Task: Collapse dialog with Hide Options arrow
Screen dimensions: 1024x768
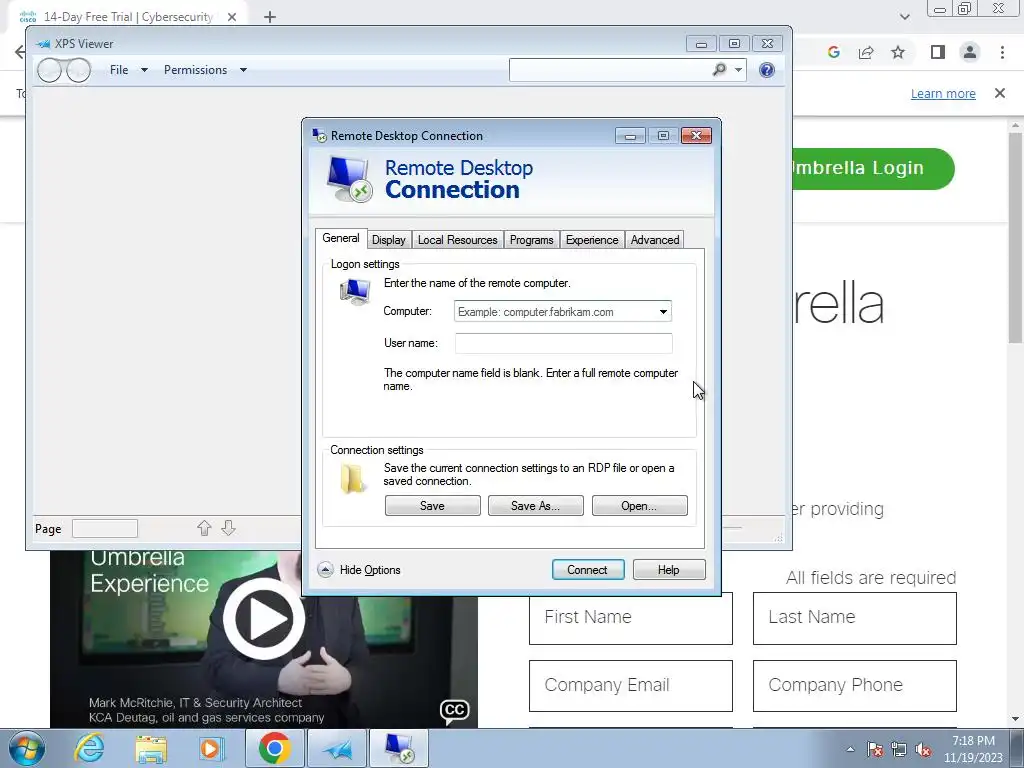Action: click(325, 569)
